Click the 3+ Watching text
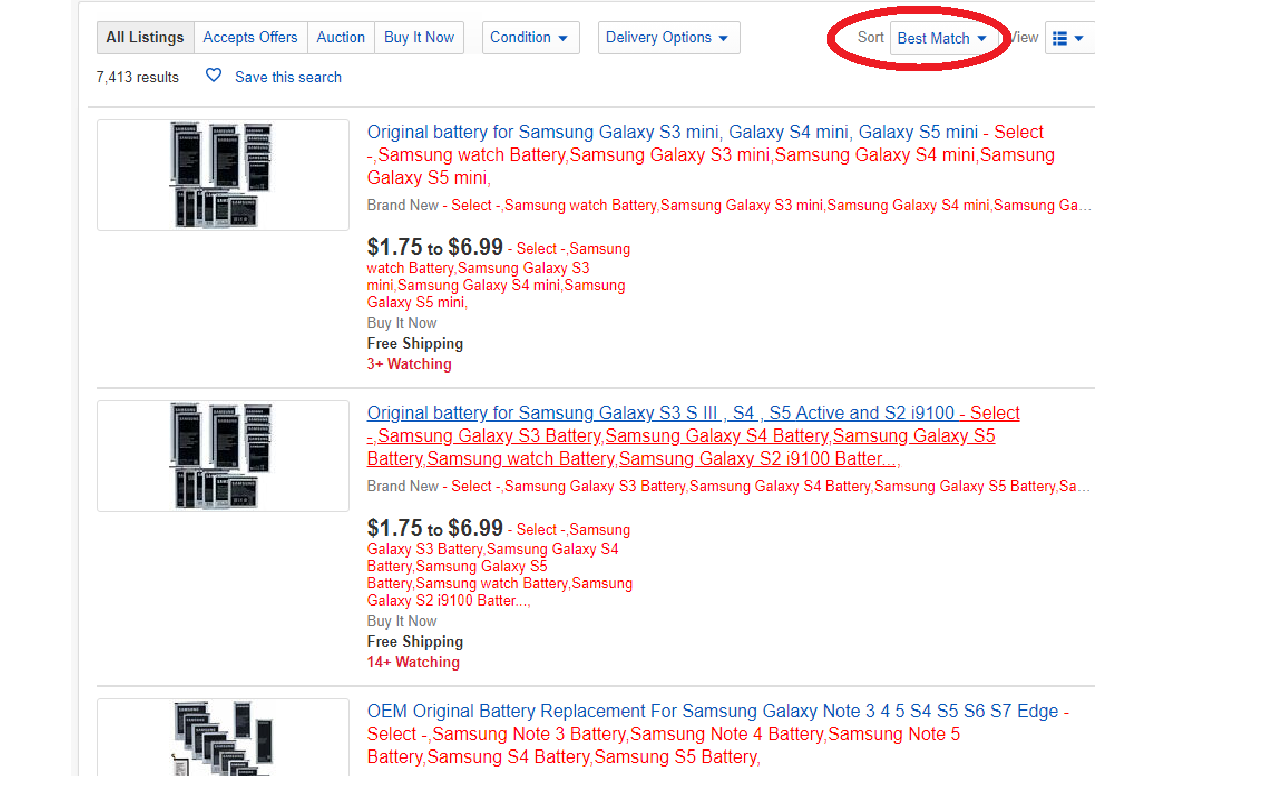The height and width of the screenshot is (800, 1280). coord(409,364)
